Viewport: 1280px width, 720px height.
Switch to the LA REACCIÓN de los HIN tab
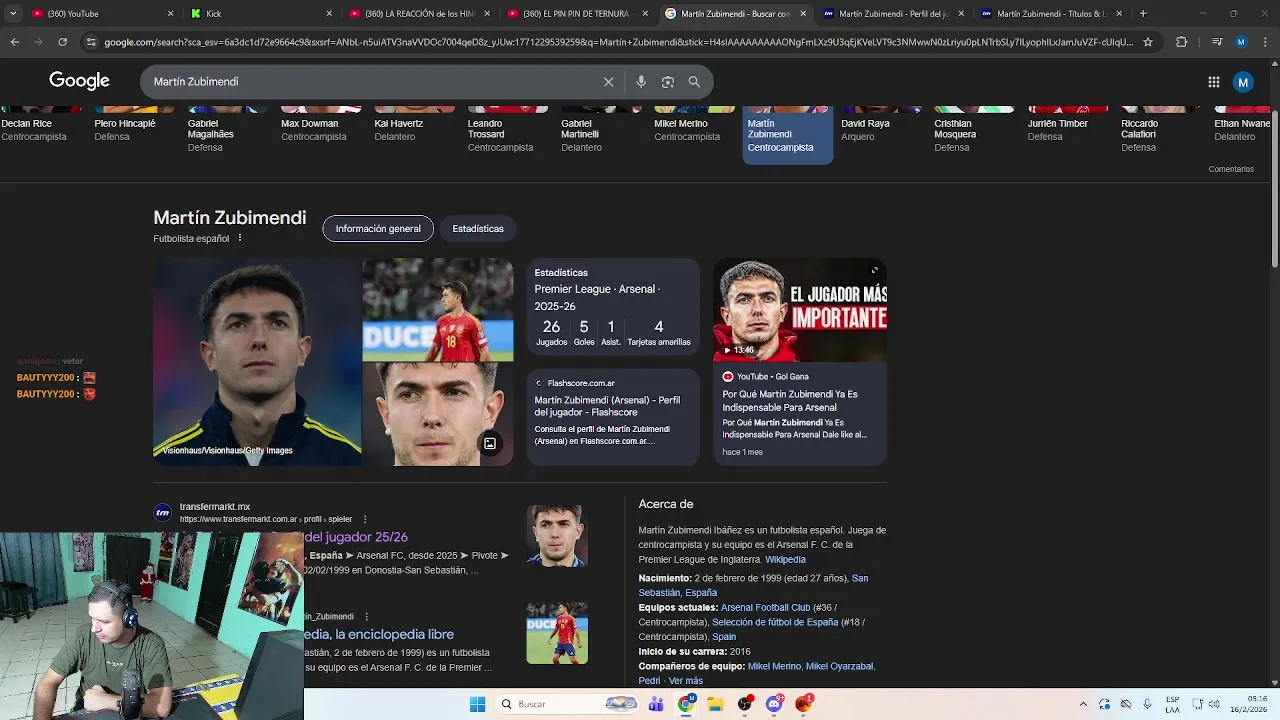click(417, 14)
